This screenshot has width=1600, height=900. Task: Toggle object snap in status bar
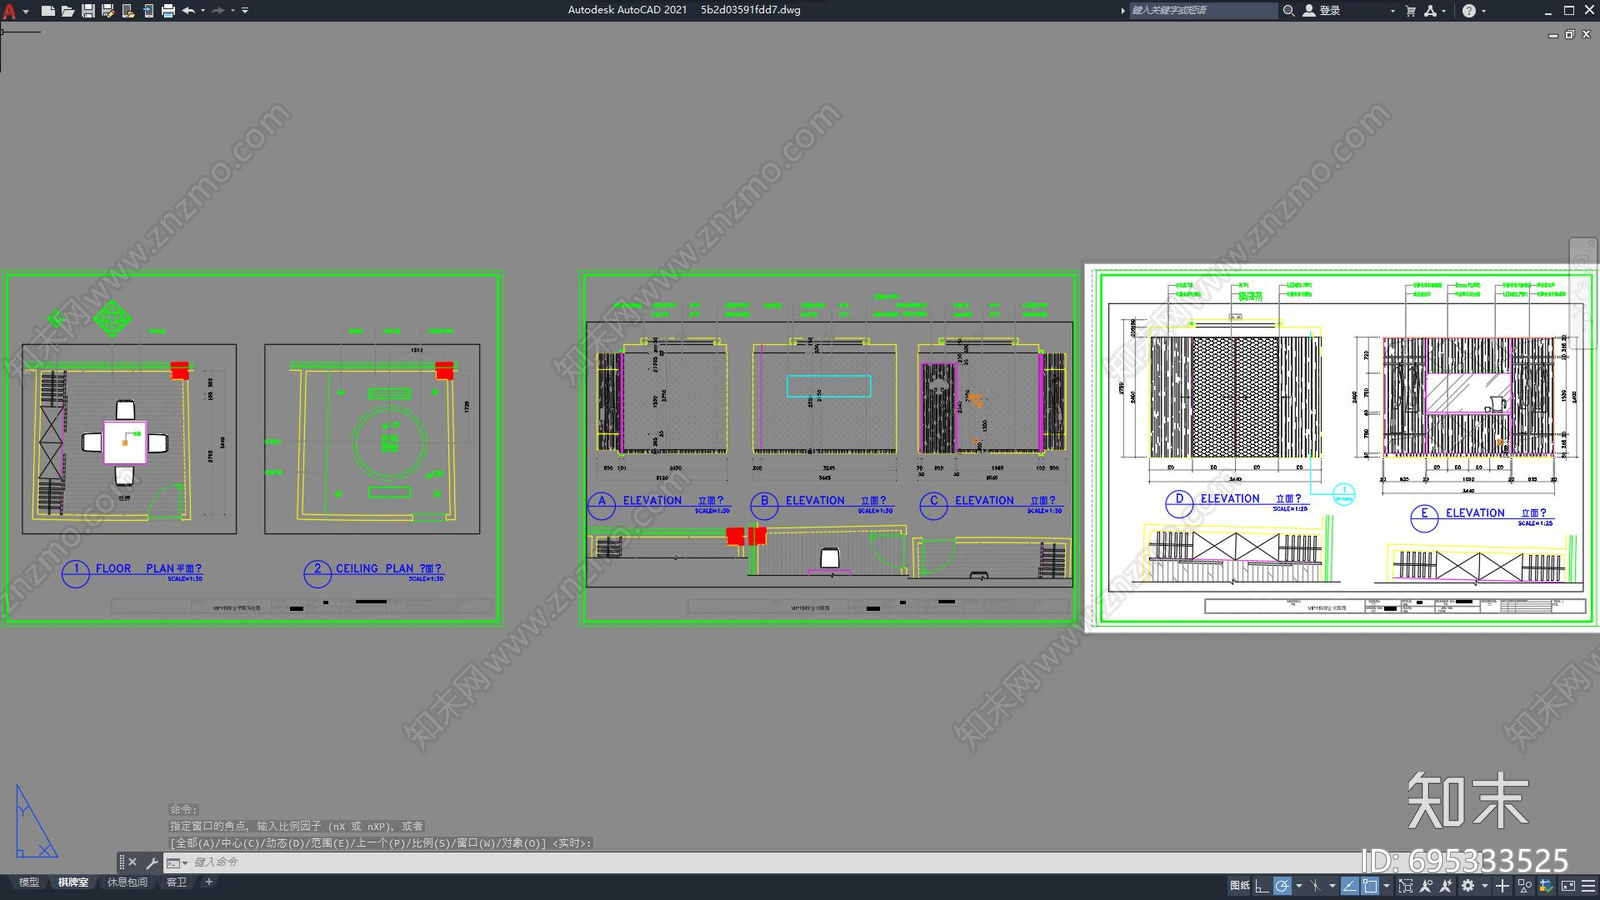point(1370,885)
